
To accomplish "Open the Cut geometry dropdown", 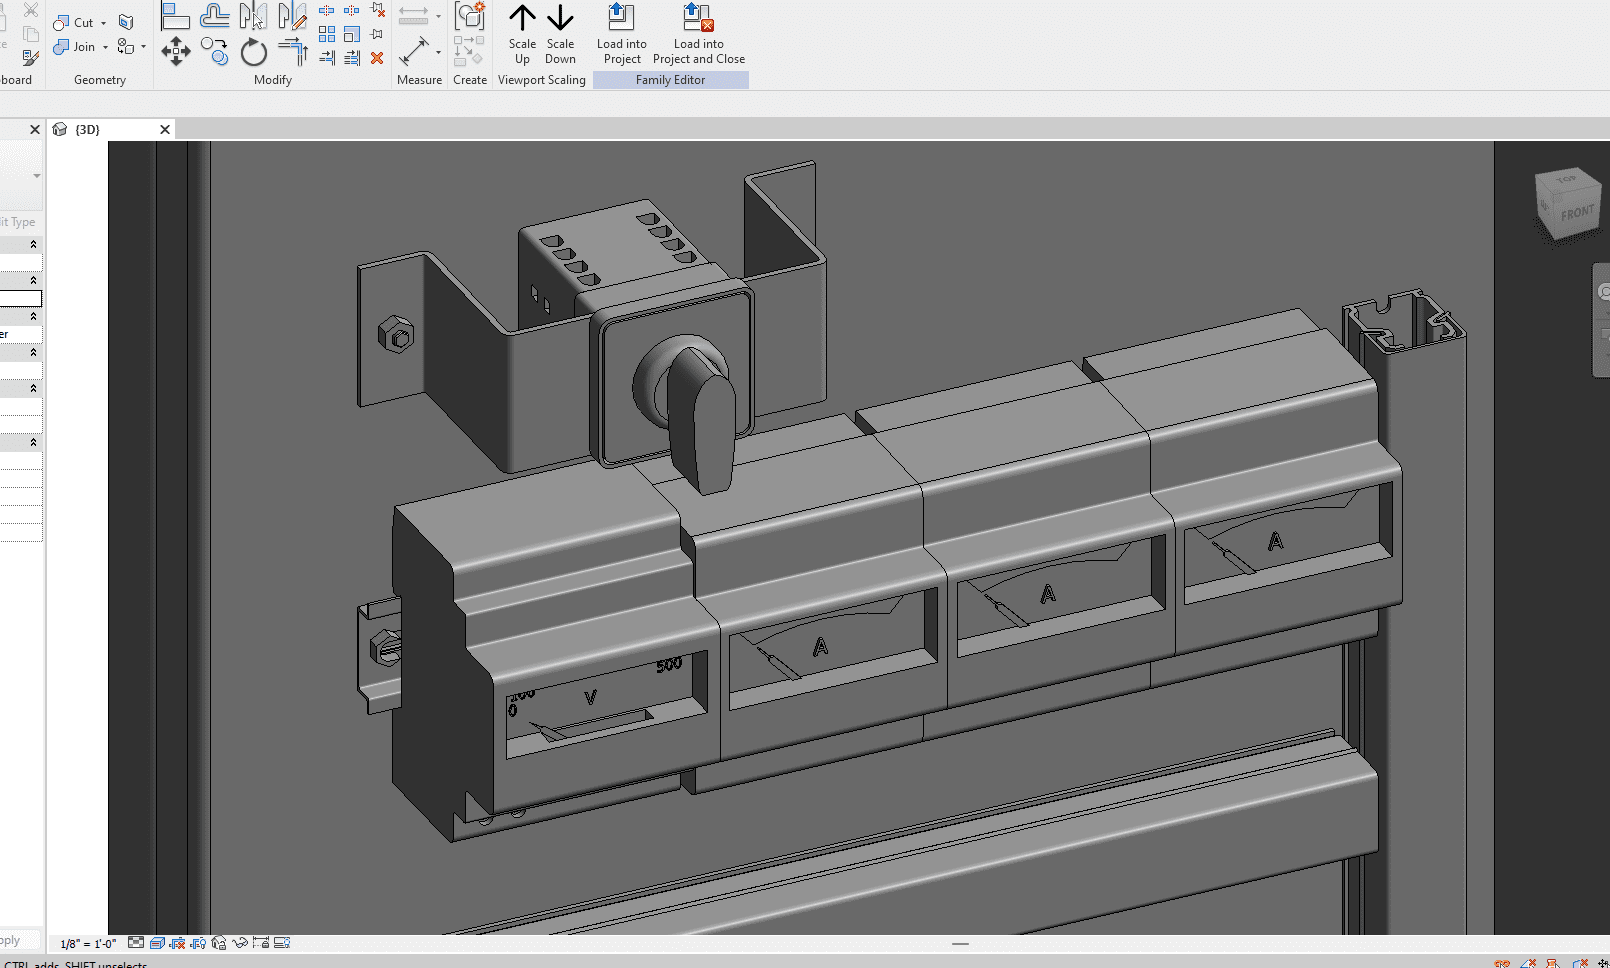I will (x=104, y=23).
